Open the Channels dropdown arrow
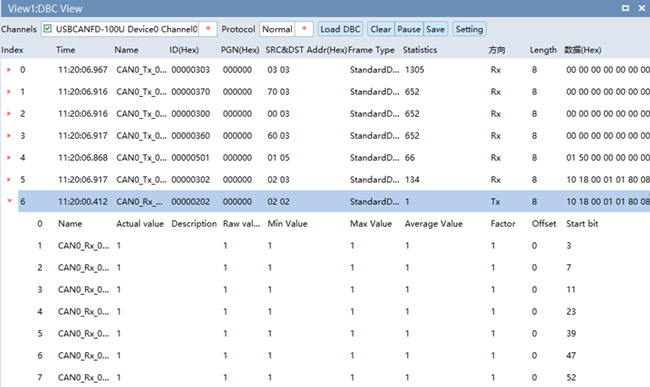The image size is (650, 387). point(208,29)
